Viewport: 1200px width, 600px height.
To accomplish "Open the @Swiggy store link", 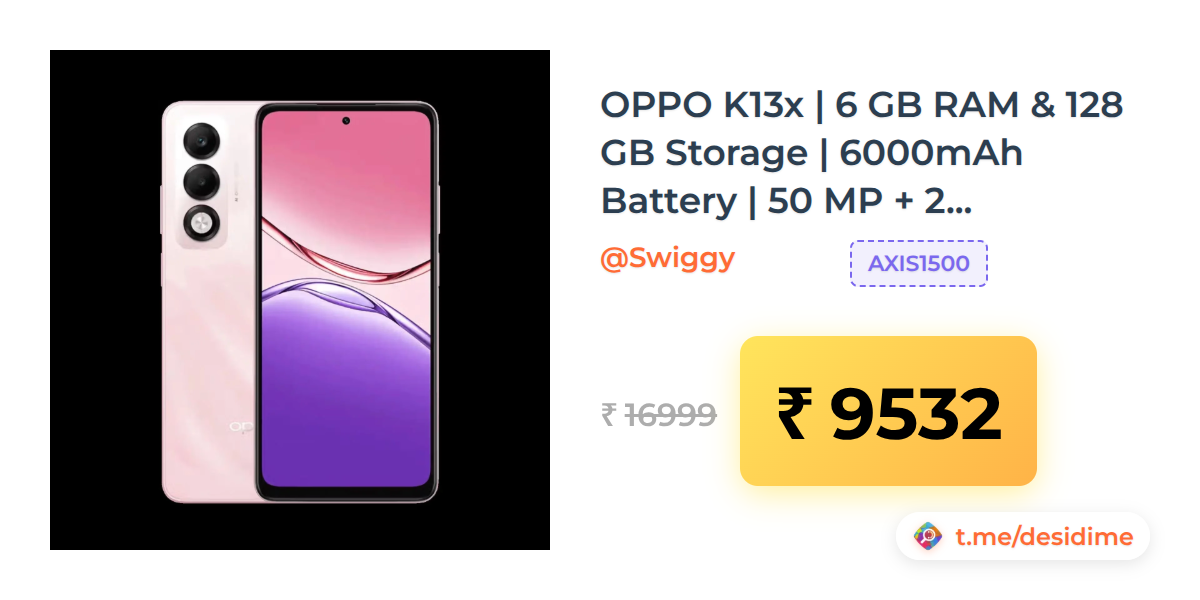I will point(667,258).
